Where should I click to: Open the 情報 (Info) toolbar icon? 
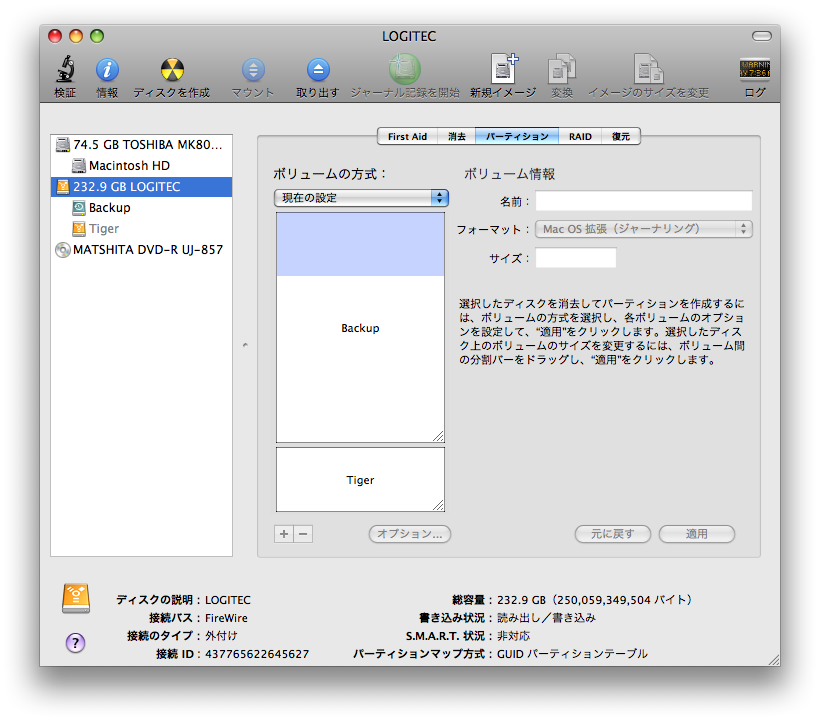click(107, 70)
